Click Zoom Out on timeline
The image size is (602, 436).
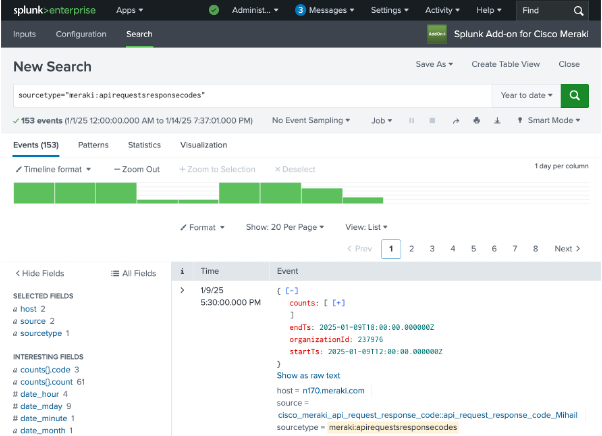pos(137,169)
